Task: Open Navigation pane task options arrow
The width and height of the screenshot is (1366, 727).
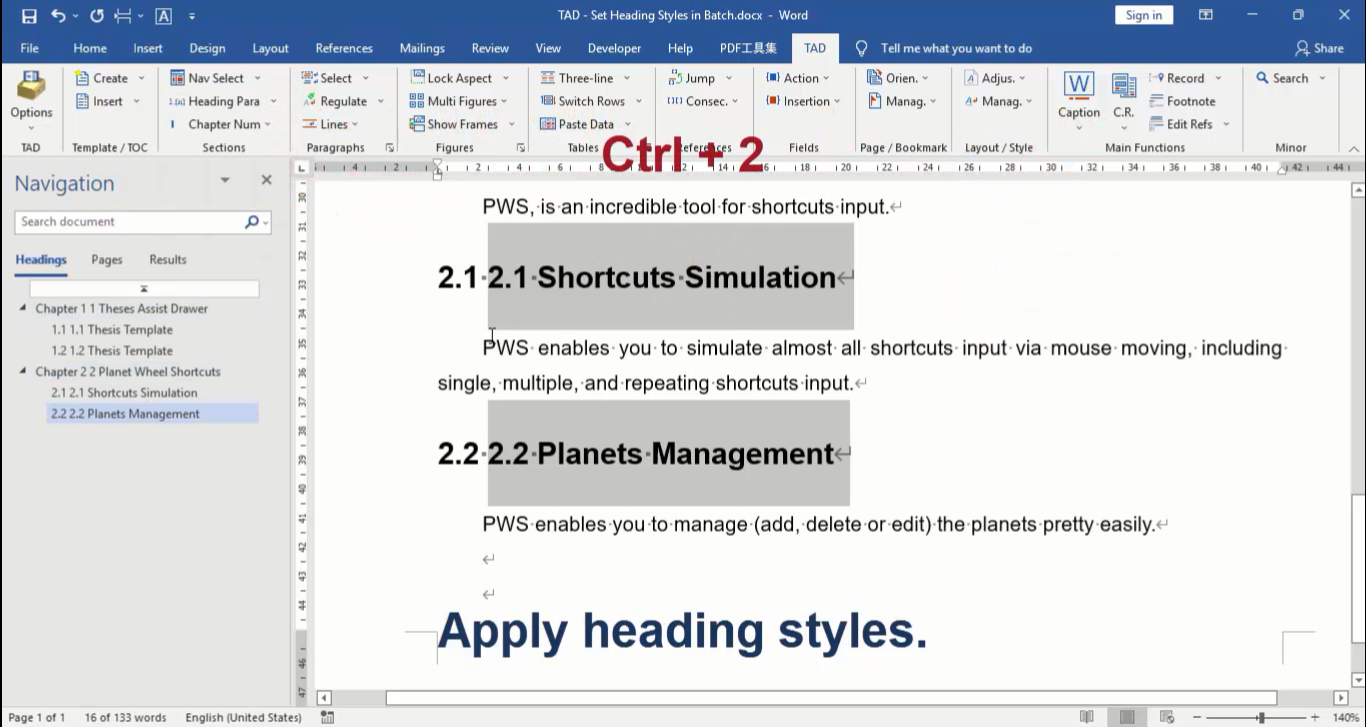Action: coord(225,180)
